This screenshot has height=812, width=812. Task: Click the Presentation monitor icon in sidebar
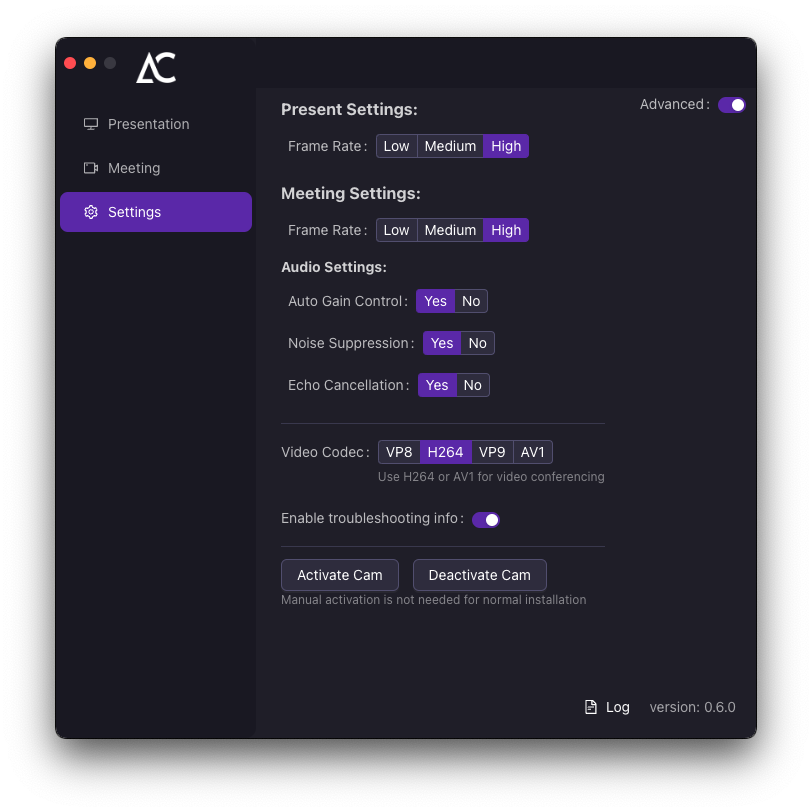click(91, 124)
